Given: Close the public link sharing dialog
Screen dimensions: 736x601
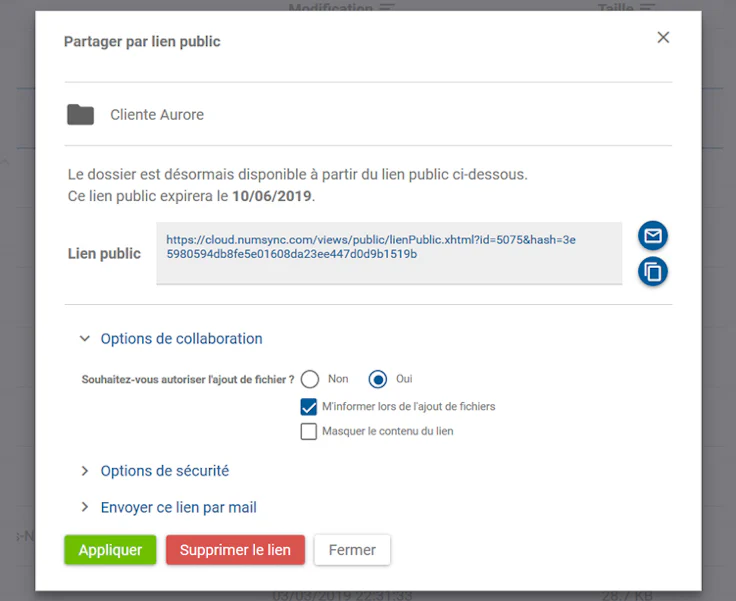Looking at the screenshot, I should coord(663,38).
